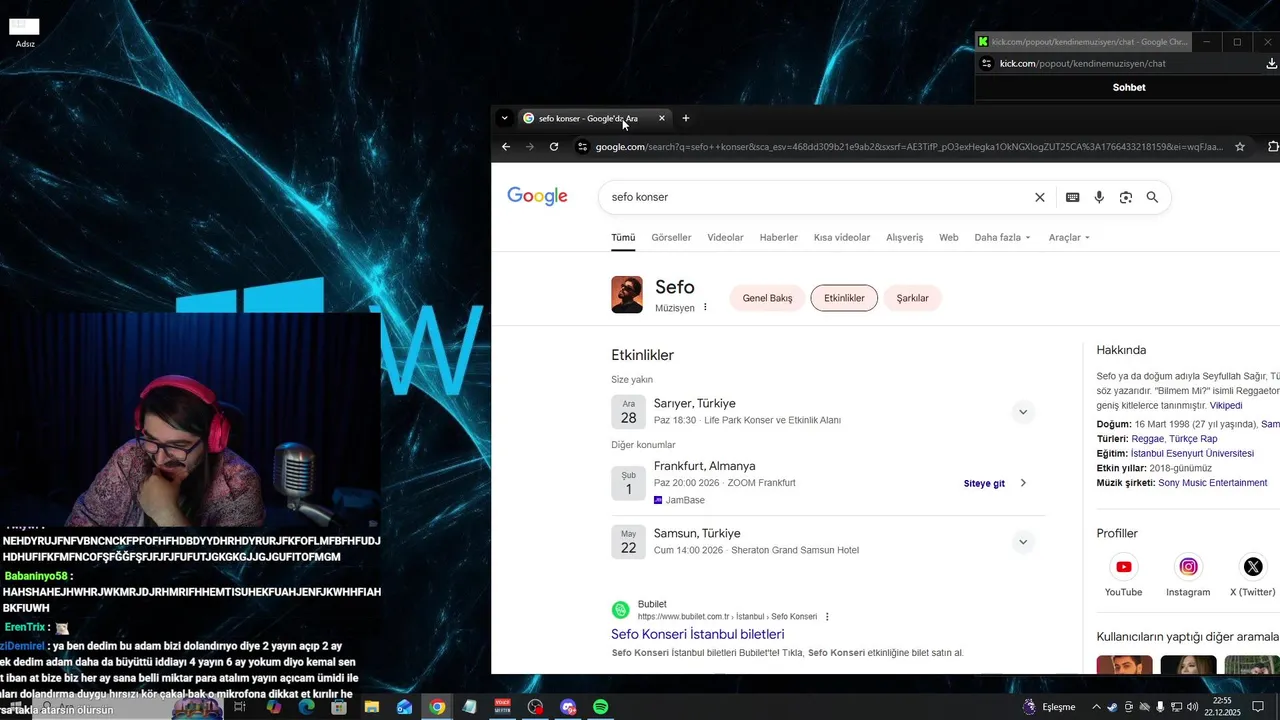Click 'Siteye git' for Frankfurt event
The height and width of the screenshot is (720, 1280).
pos(984,484)
